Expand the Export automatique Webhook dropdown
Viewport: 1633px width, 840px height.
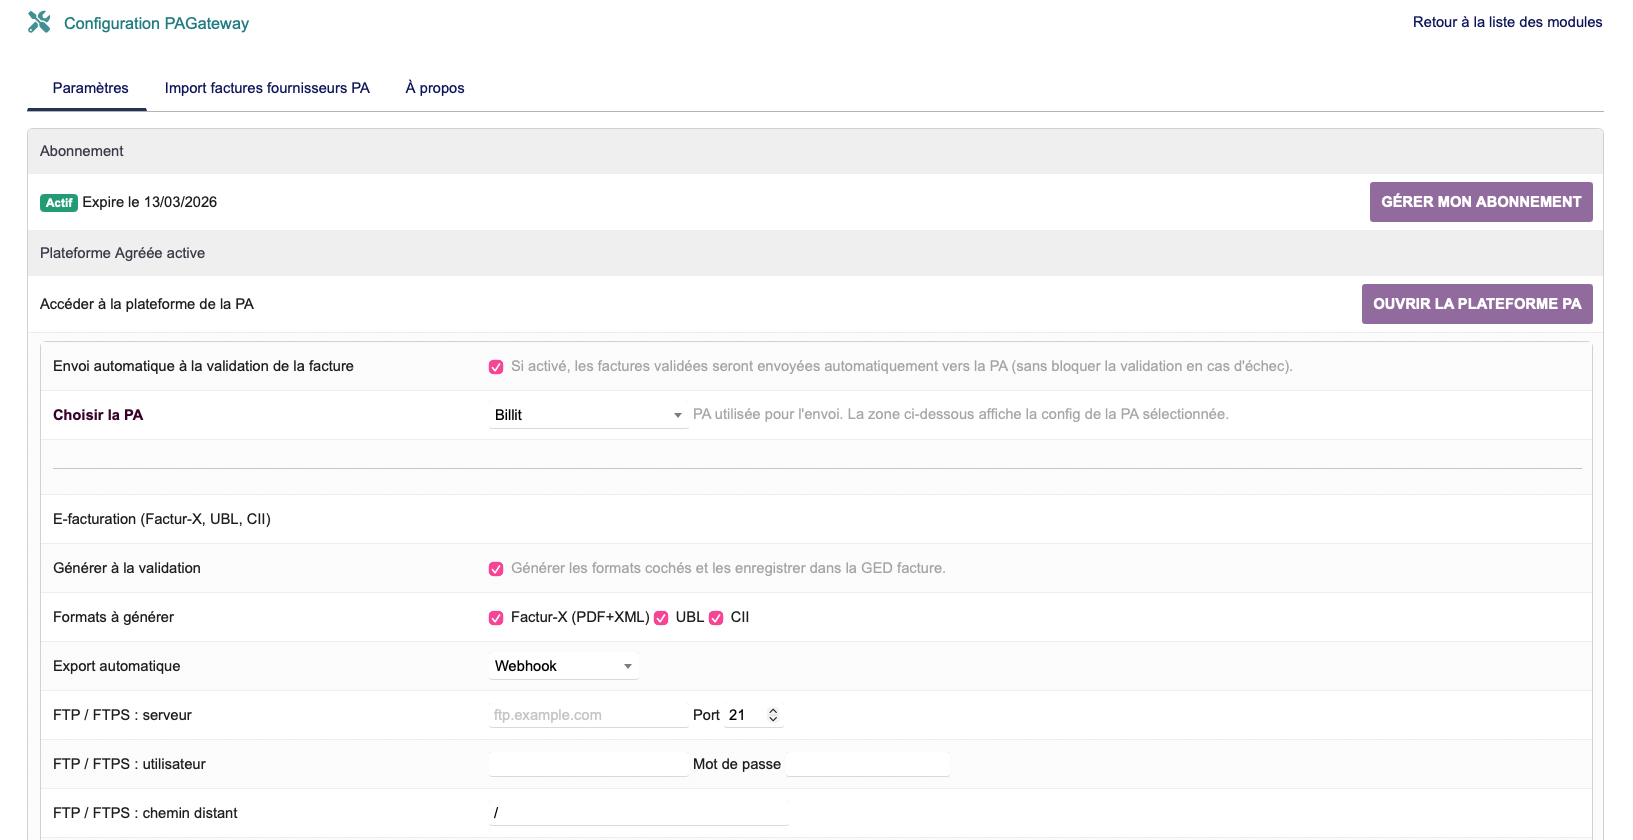pos(563,666)
